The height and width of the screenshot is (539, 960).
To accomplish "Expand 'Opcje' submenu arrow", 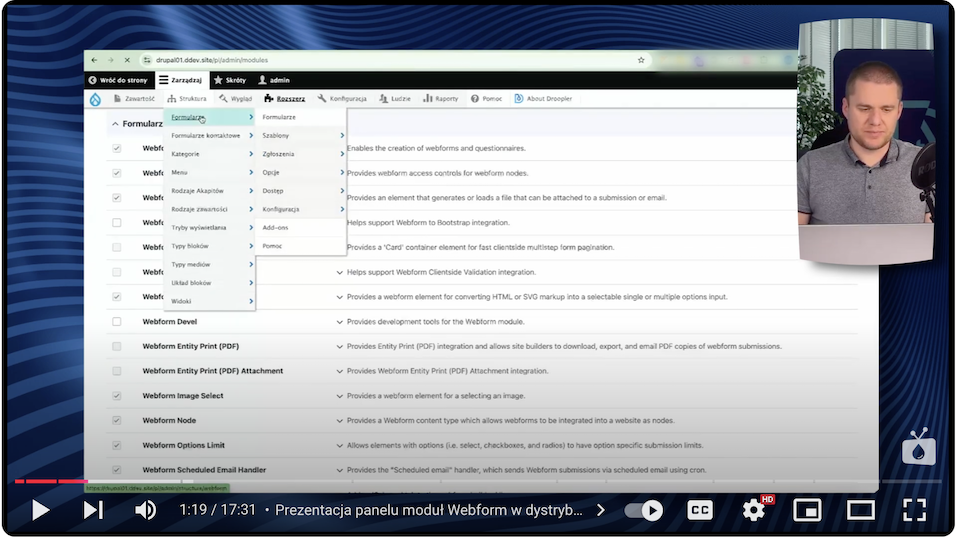I will [342, 172].
